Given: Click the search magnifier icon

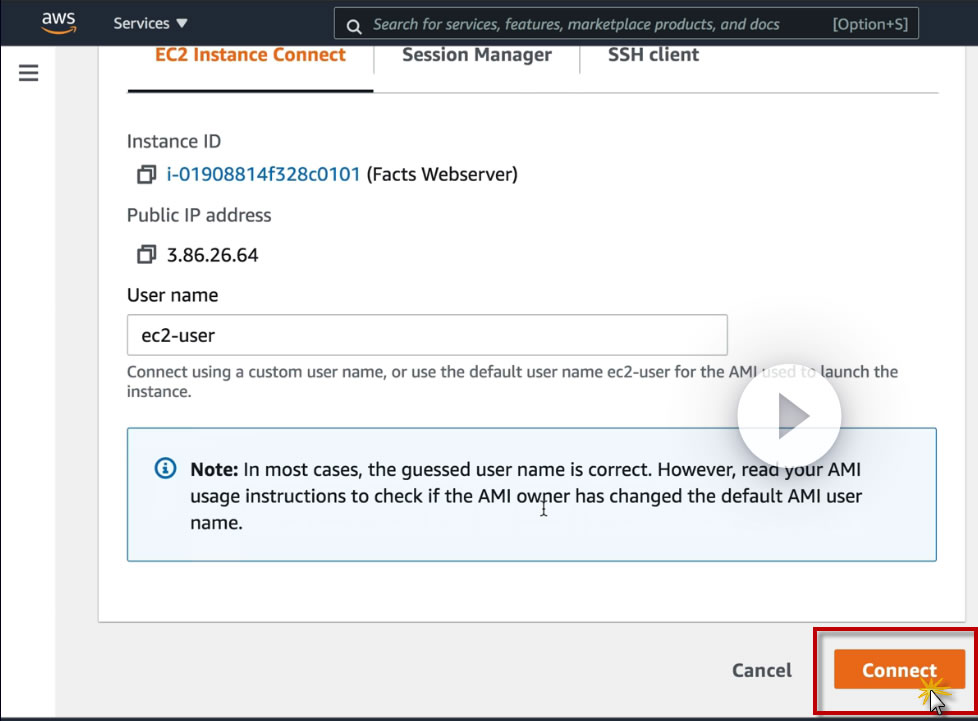Looking at the screenshot, I should click(354, 26).
